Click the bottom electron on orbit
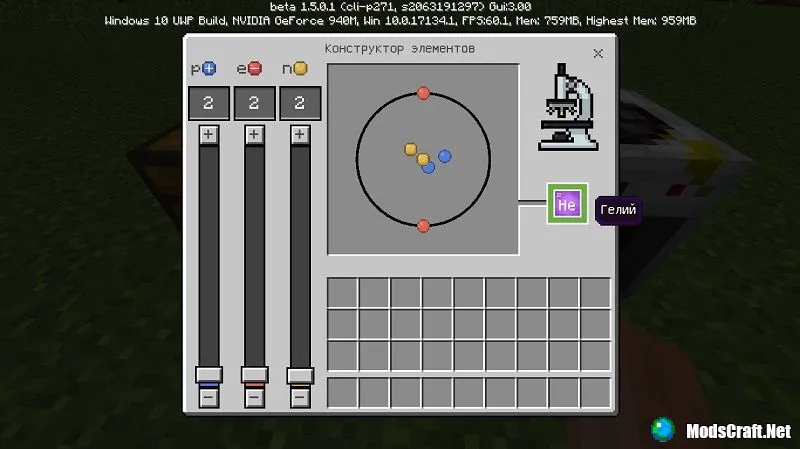The width and height of the screenshot is (800, 449). (x=423, y=225)
